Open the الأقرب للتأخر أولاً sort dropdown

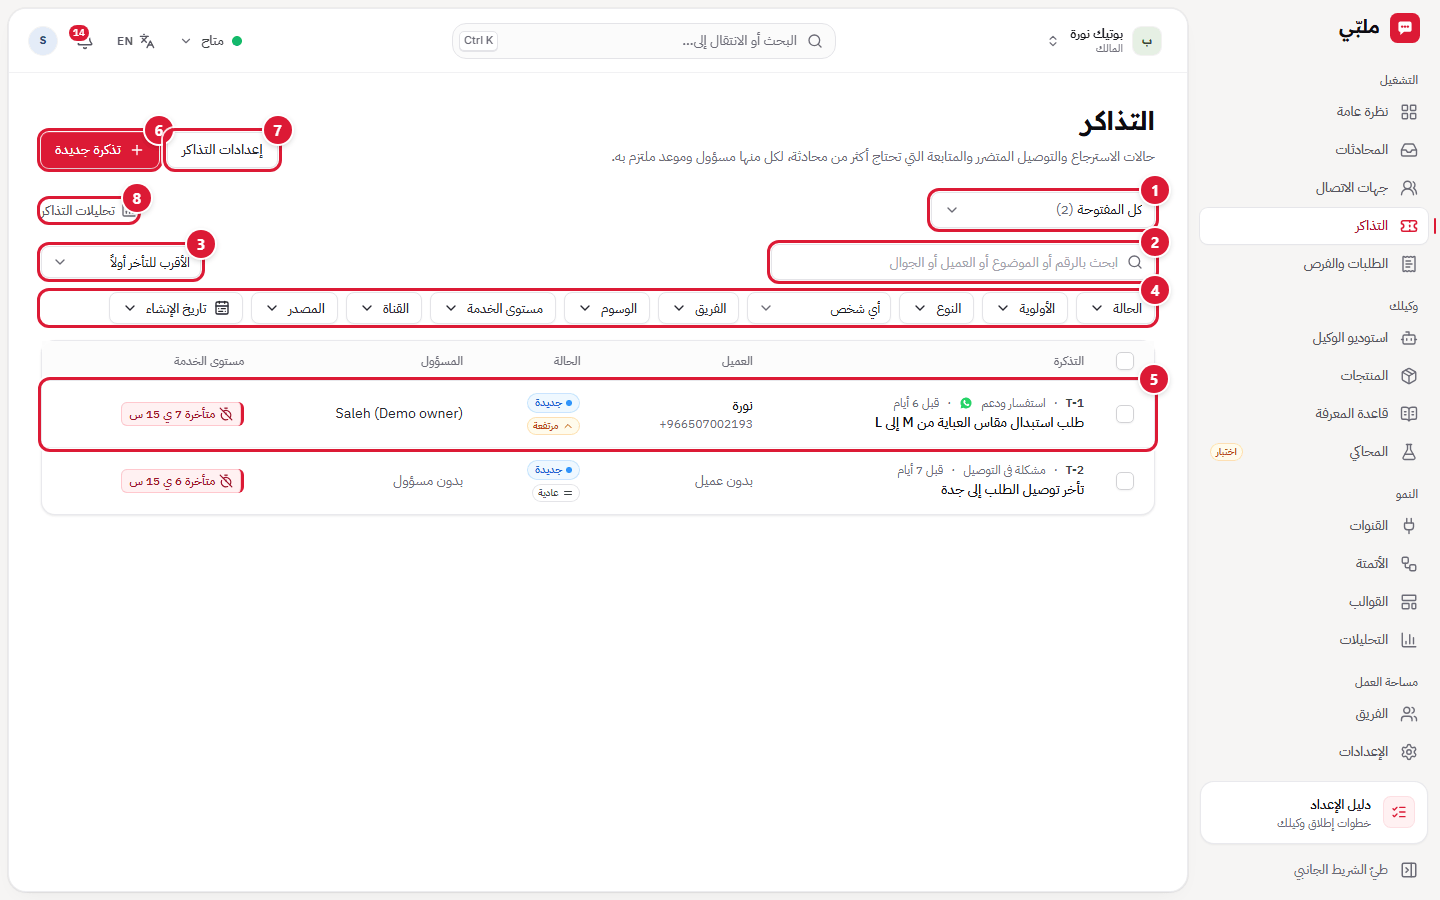[x=122, y=262]
